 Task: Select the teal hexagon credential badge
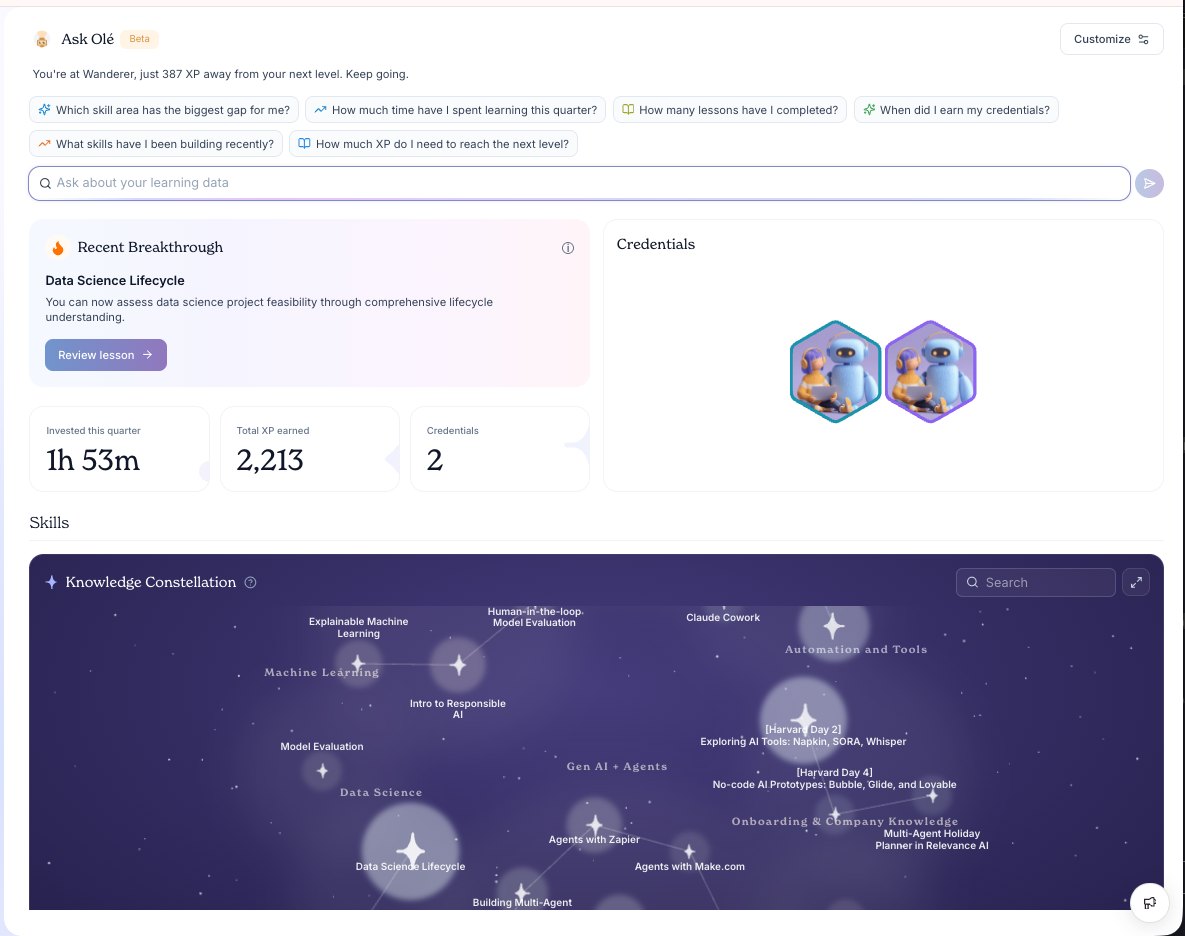click(835, 372)
